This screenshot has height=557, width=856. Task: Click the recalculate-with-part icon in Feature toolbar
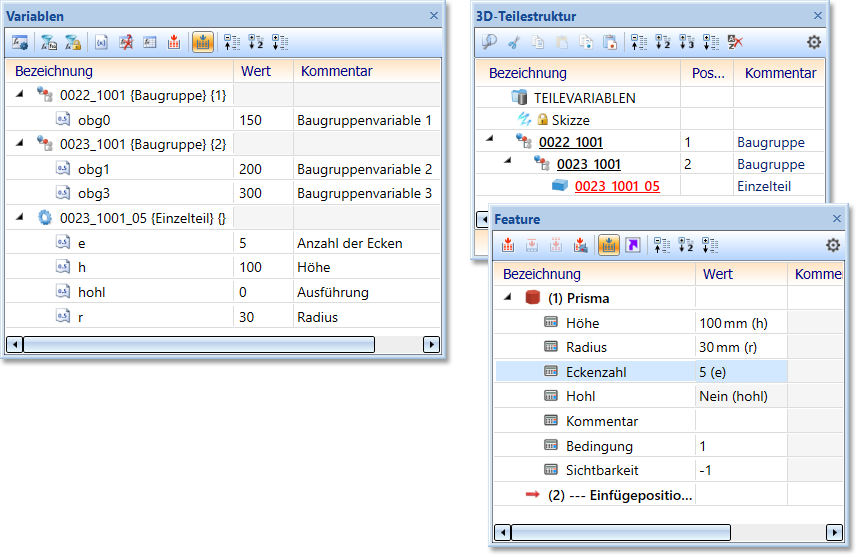pyautogui.click(x=580, y=245)
